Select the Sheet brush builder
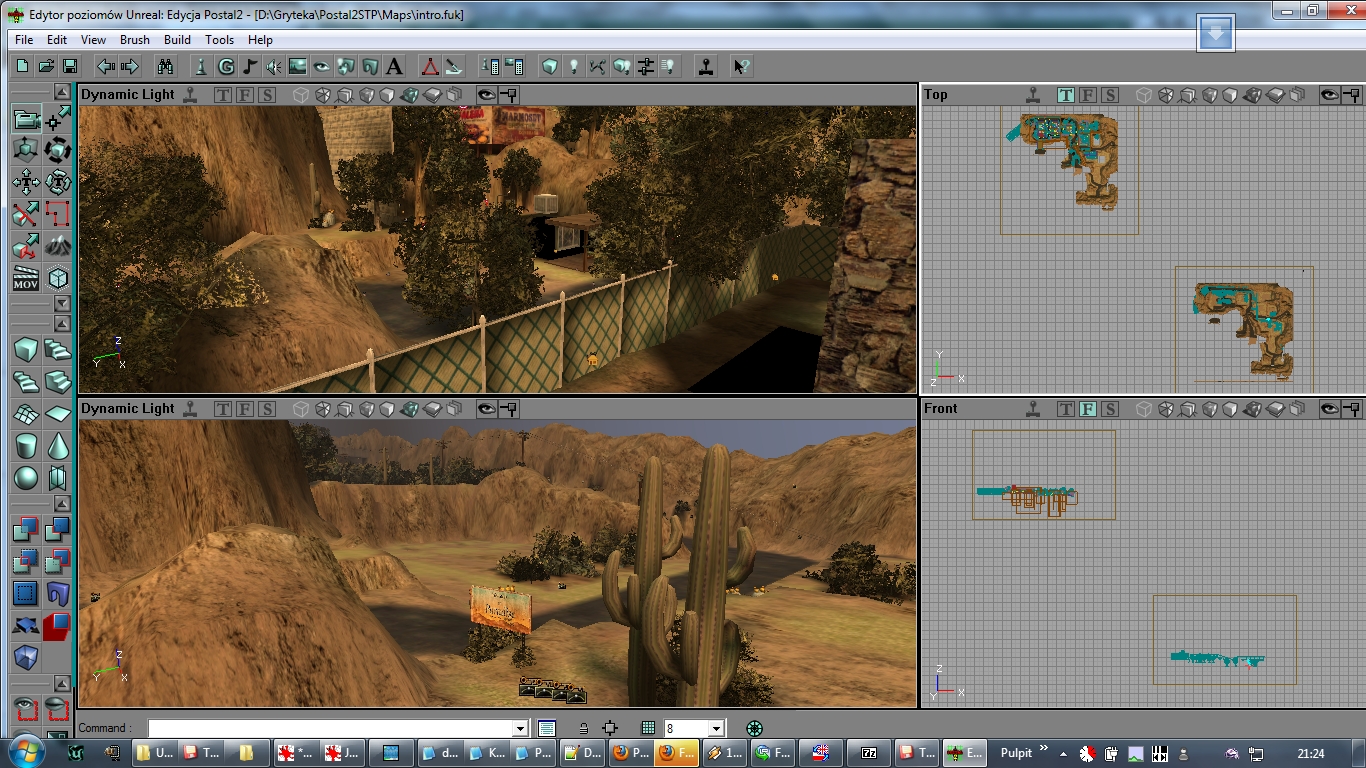Image resolution: width=1366 pixels, height=768 pixels. 58,414
